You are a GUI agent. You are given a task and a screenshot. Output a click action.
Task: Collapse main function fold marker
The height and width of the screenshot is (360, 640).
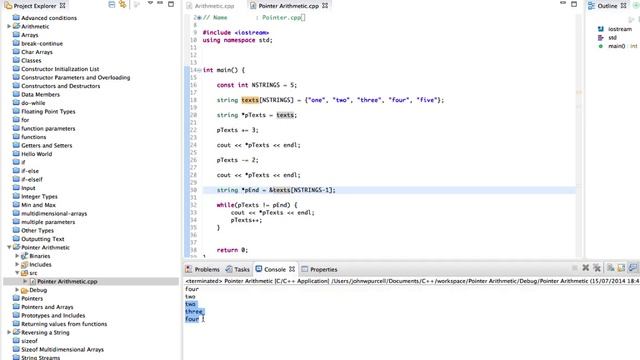click(x=199, y=70)
